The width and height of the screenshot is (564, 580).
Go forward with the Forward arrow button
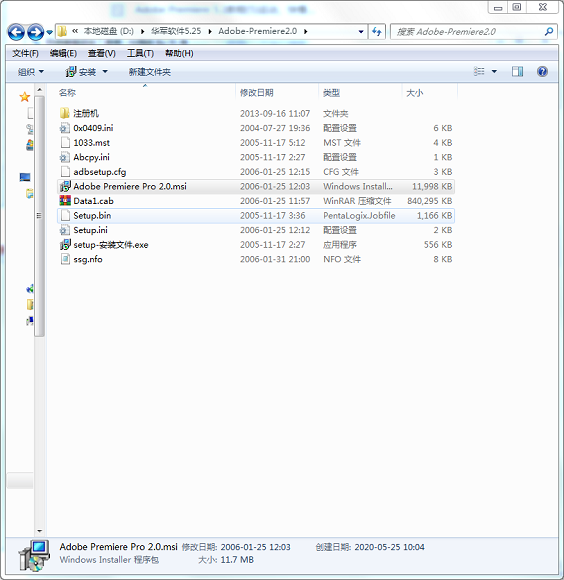click(36, 32)
